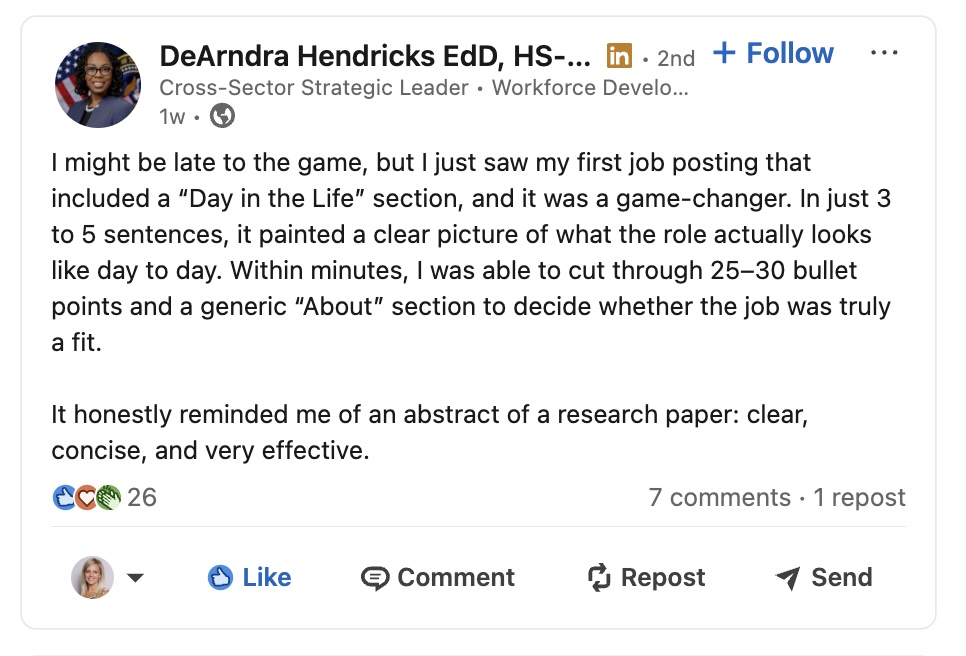View the 7 comments link
The height and width of the screenshot is (656, 966).
coord(719,497)
